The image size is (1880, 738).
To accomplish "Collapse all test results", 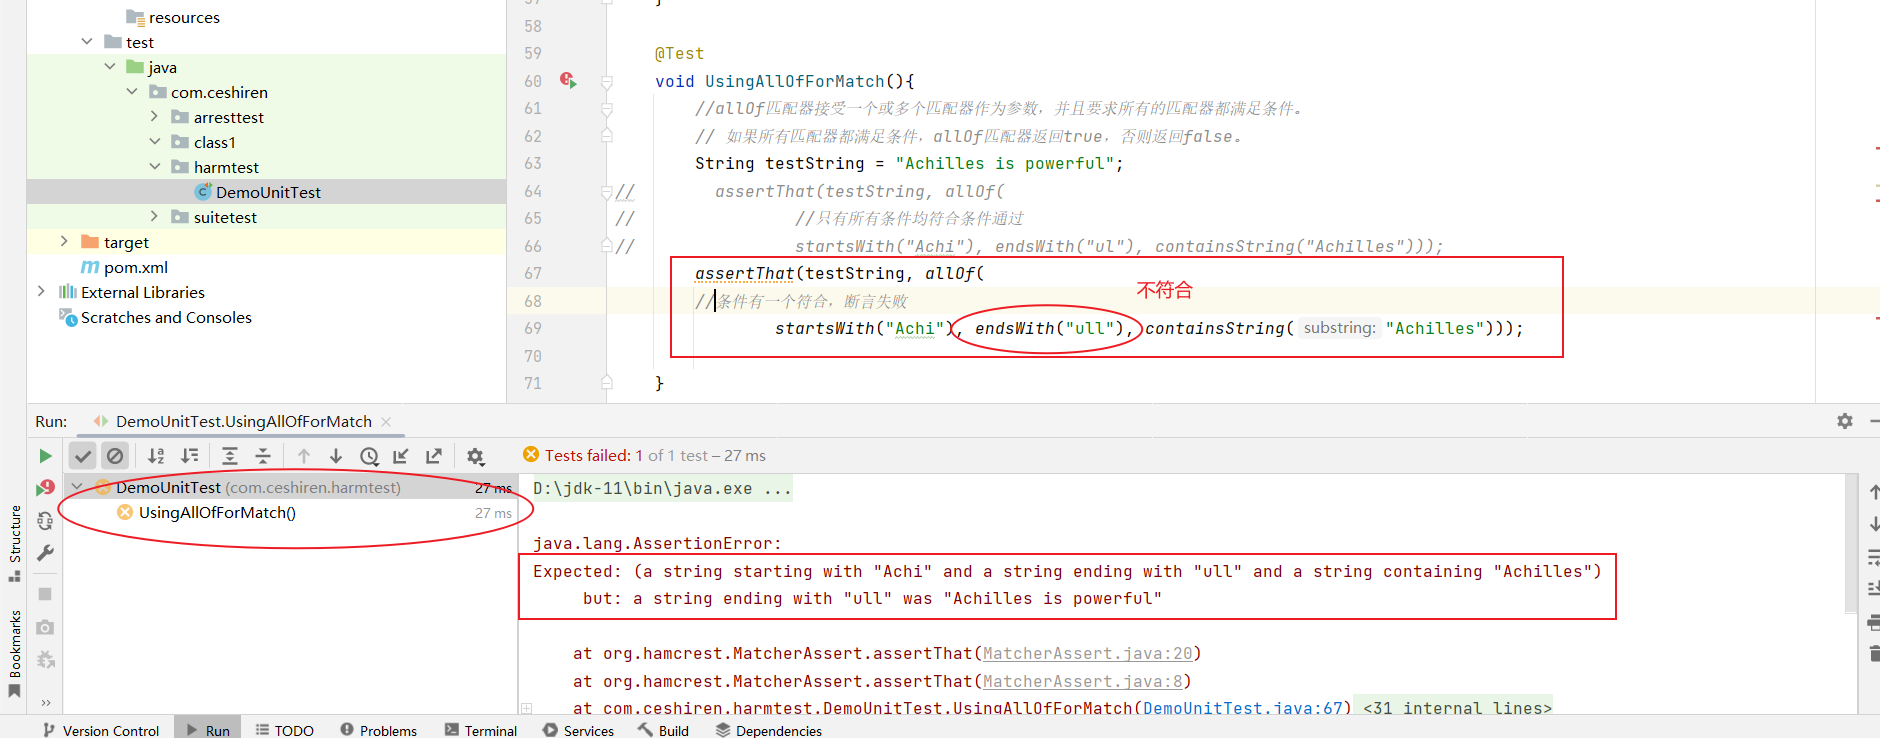I will pyautogui.click(x=263, y=456).
